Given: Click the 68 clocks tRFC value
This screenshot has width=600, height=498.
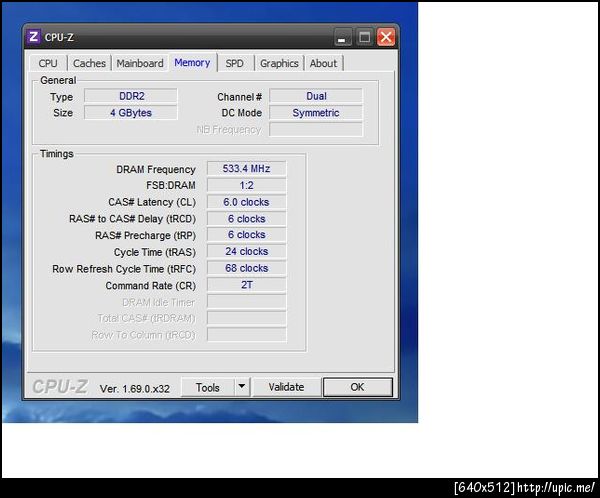Looking at the screenshot, I should 246,268.
